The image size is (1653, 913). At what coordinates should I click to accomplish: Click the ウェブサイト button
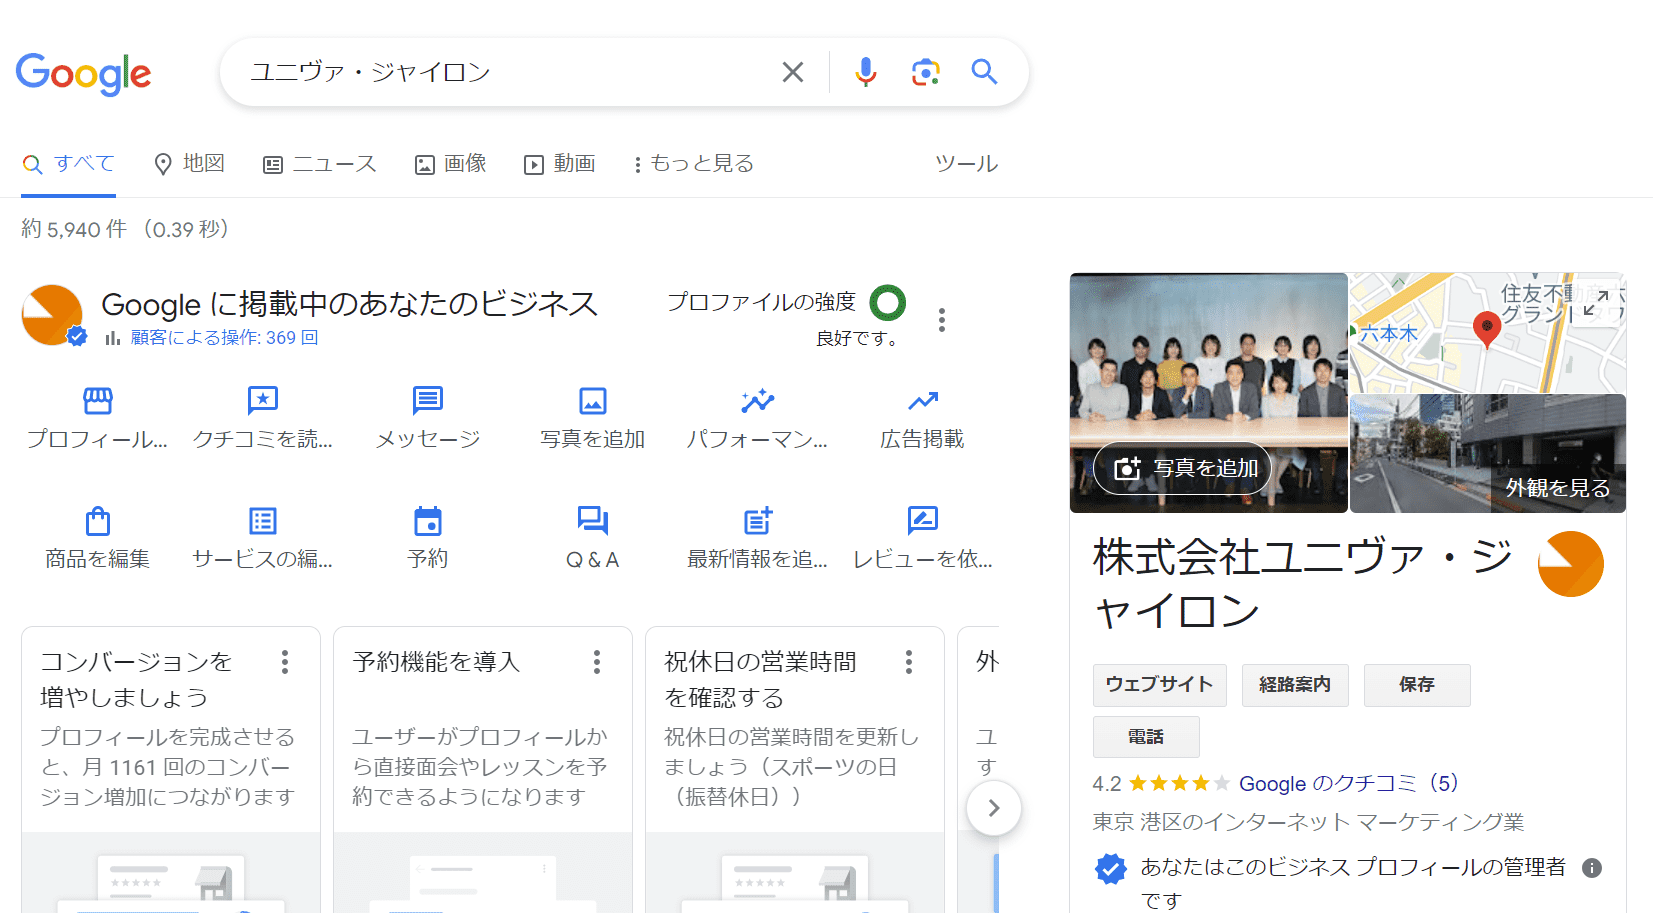click(x=1160, y=685)
